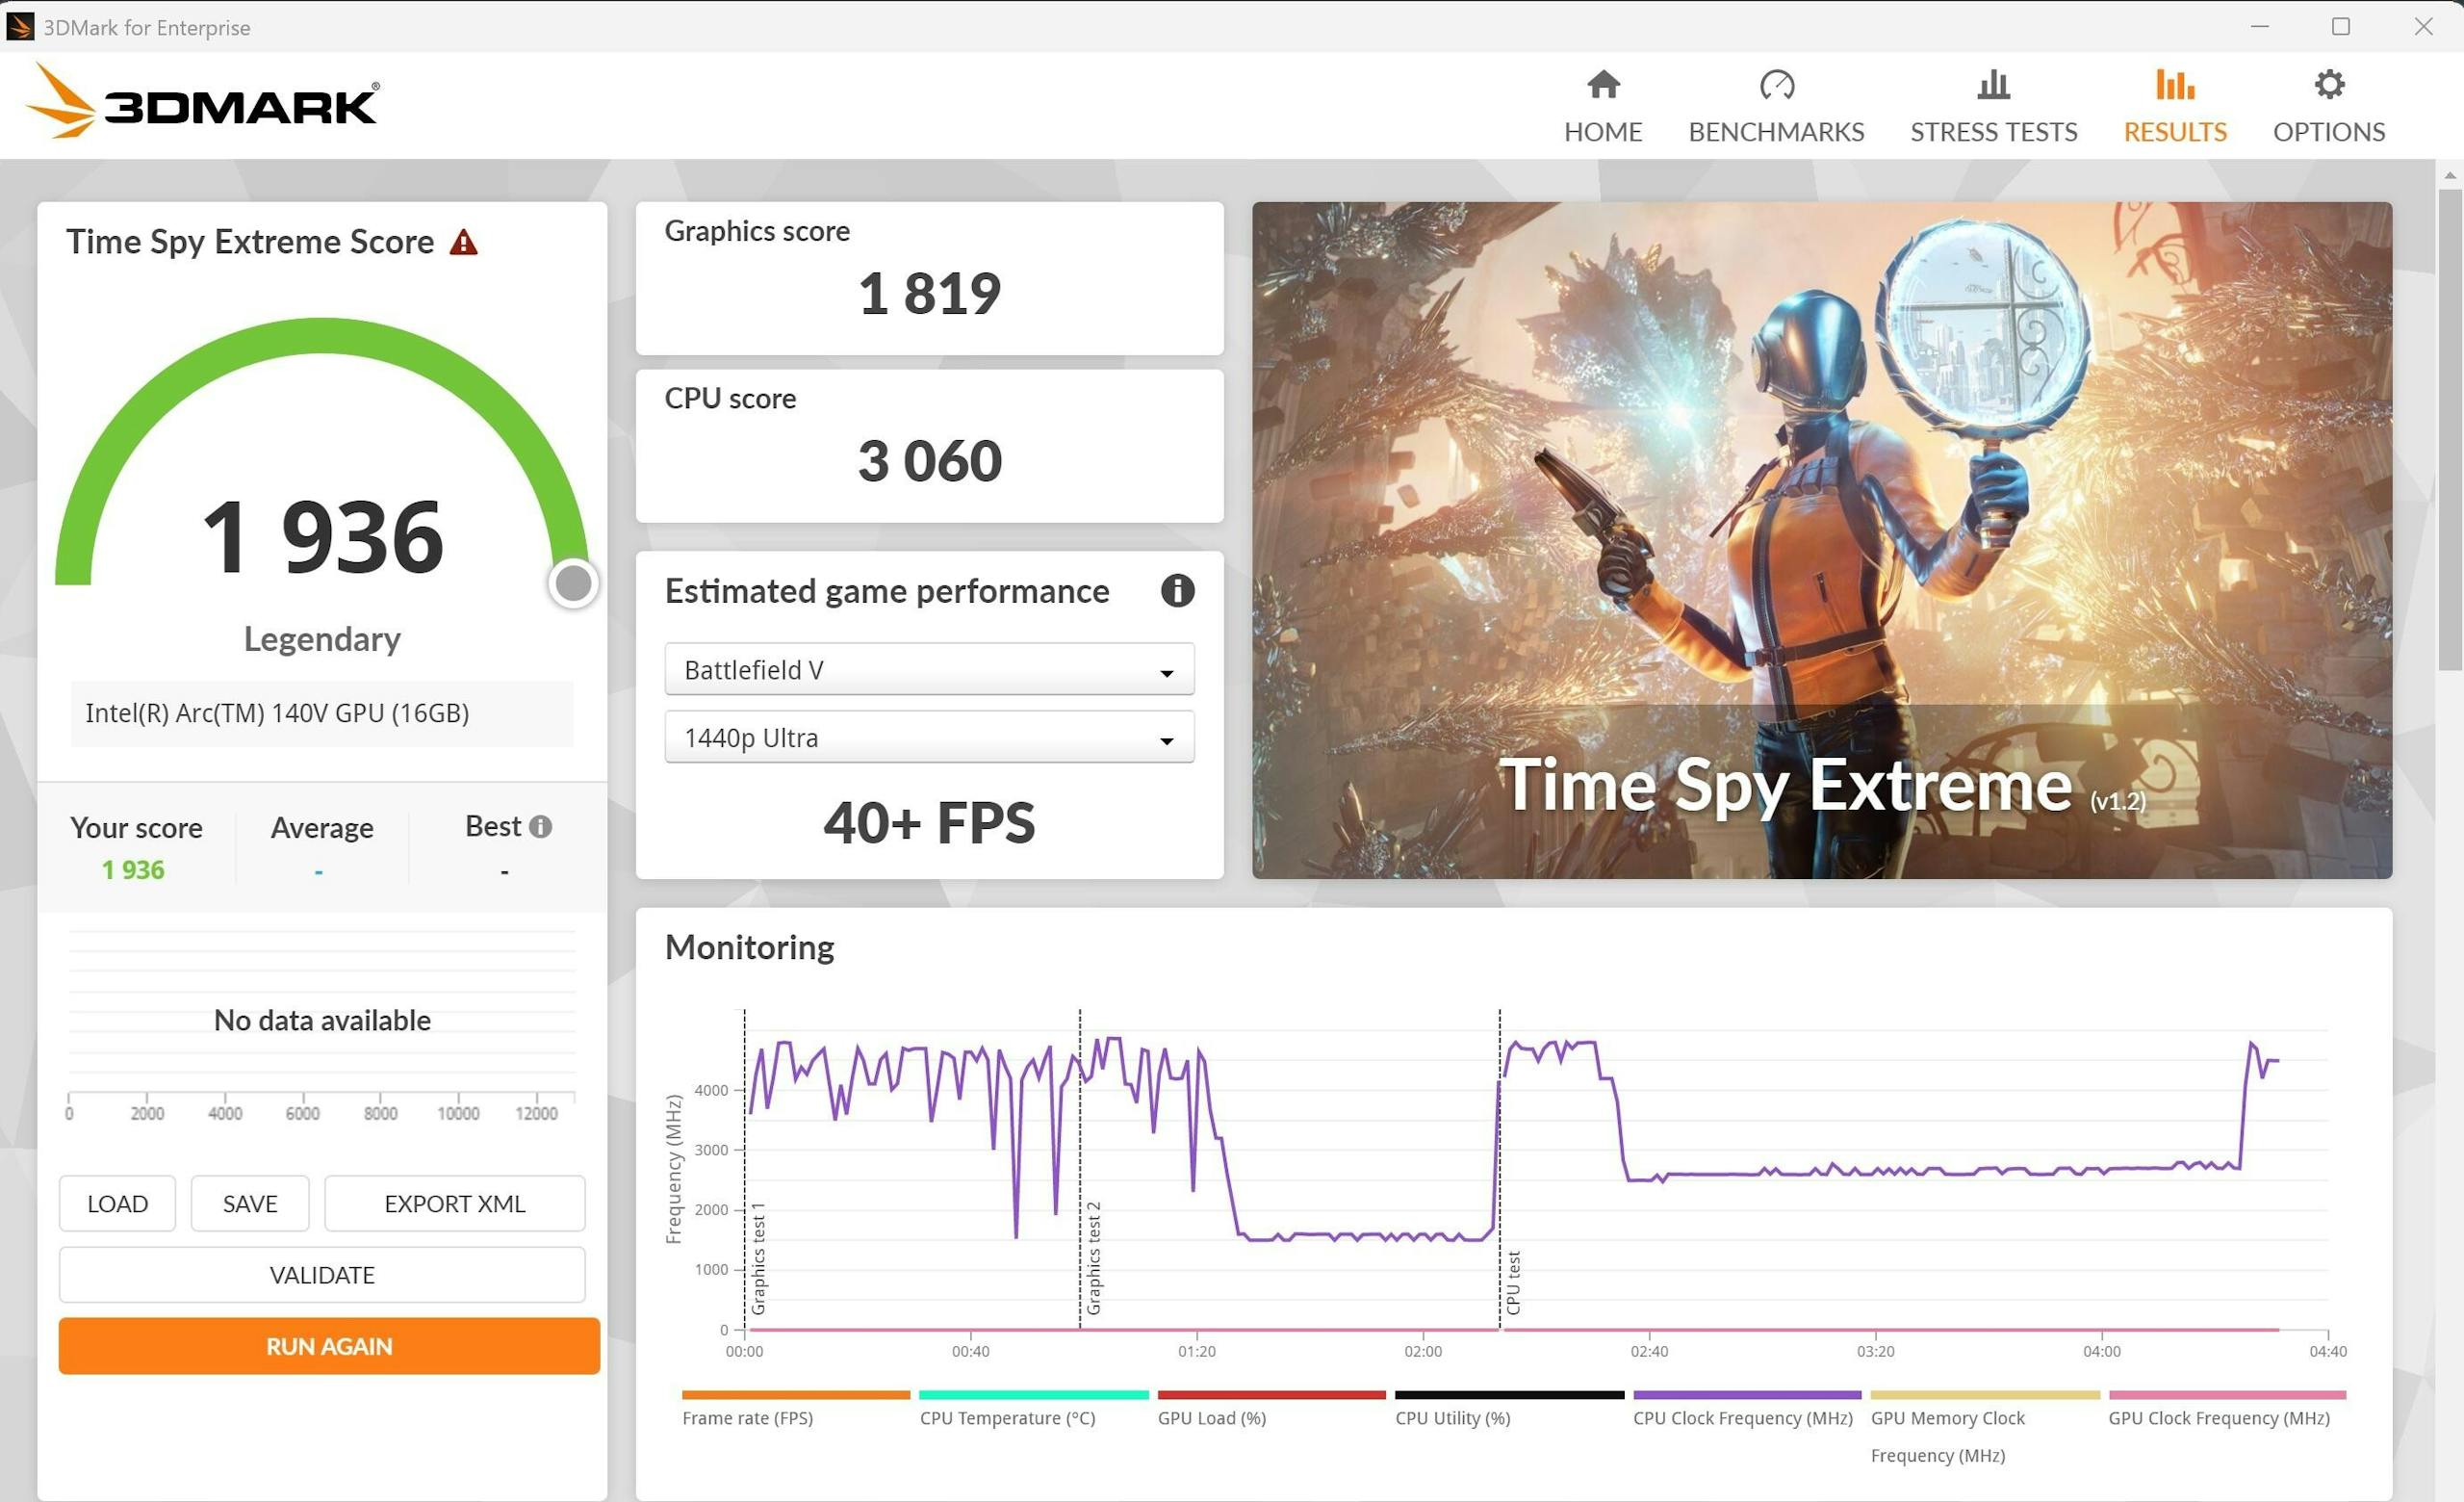Screen dimensions: 2464x1502
Task: Click the Graphics score heading
Action: pyautogui.click(x=757, y=231)
